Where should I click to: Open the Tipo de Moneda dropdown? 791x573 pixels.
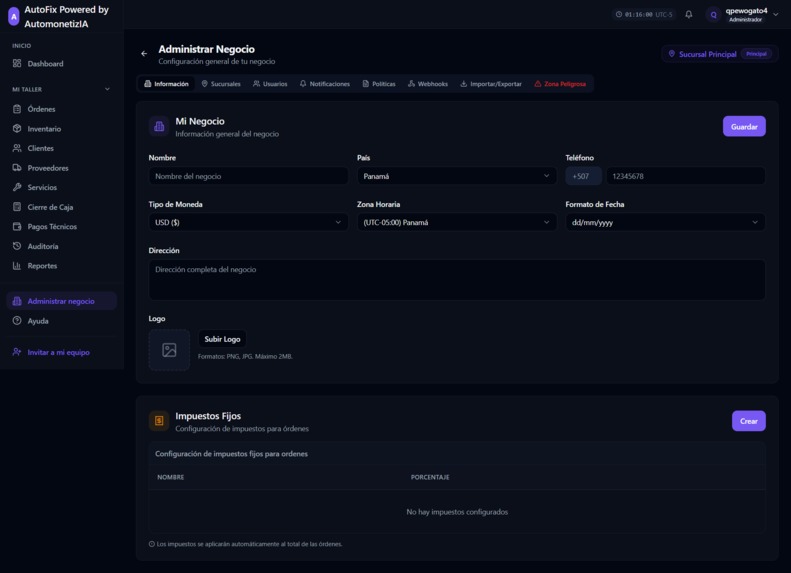(x=248, y=222)
